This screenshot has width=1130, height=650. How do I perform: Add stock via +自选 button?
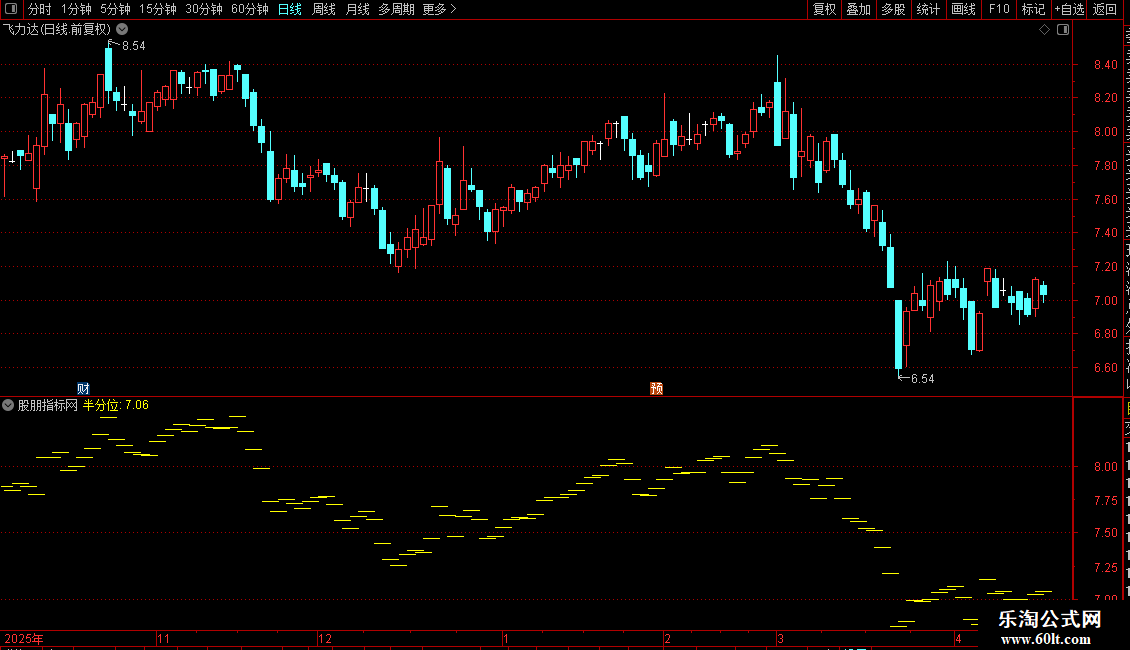click(1069, 9)
